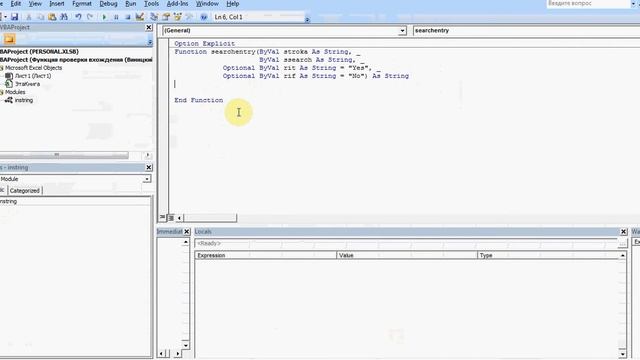
Task: Select the VBAProject (PERSONAL.XLSB) project node
Action: (x=39, y=52)
